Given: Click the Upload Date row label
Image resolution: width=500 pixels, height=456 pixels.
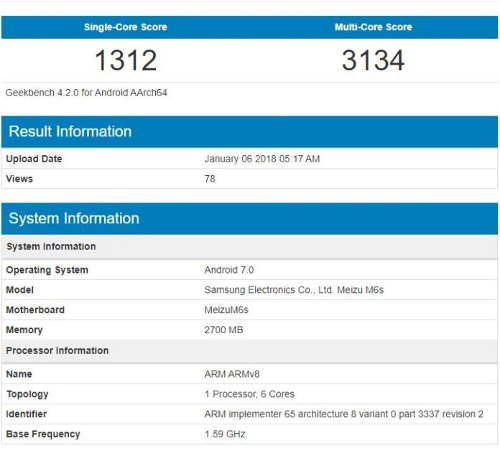Looking at the screenshot, I should 34,159.
